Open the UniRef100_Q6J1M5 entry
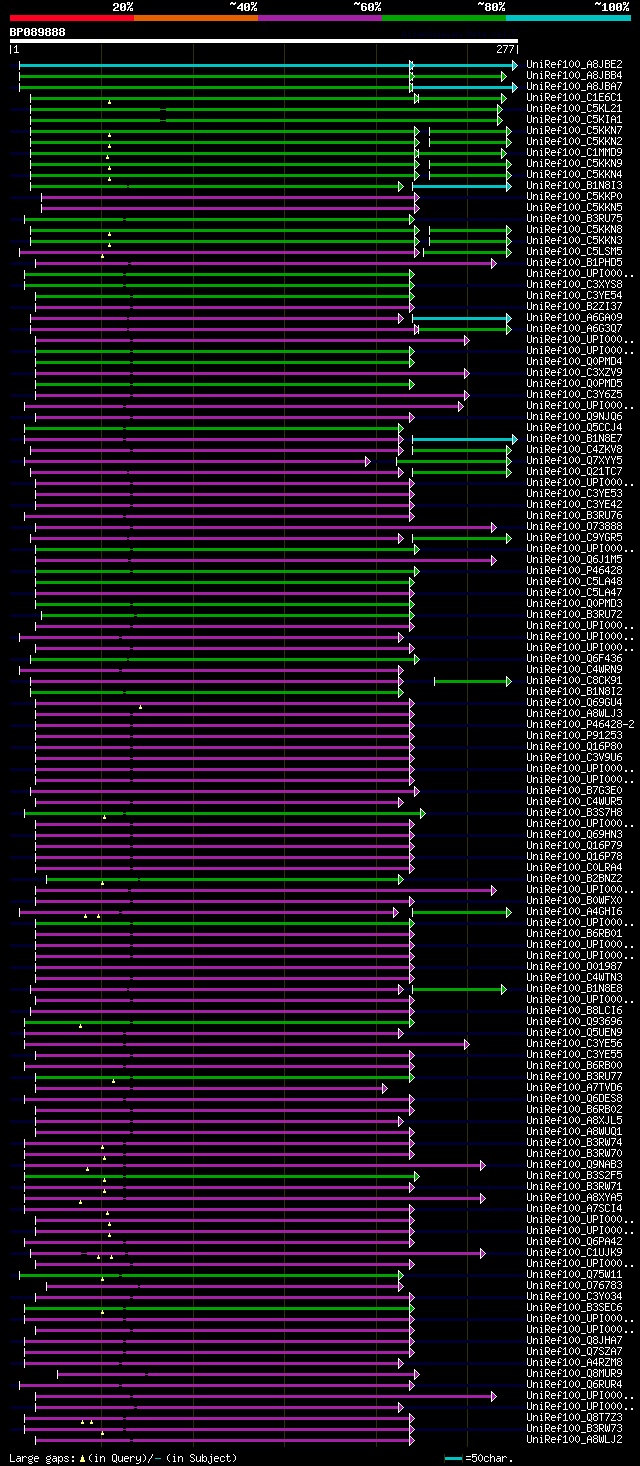 click(574, 559)
